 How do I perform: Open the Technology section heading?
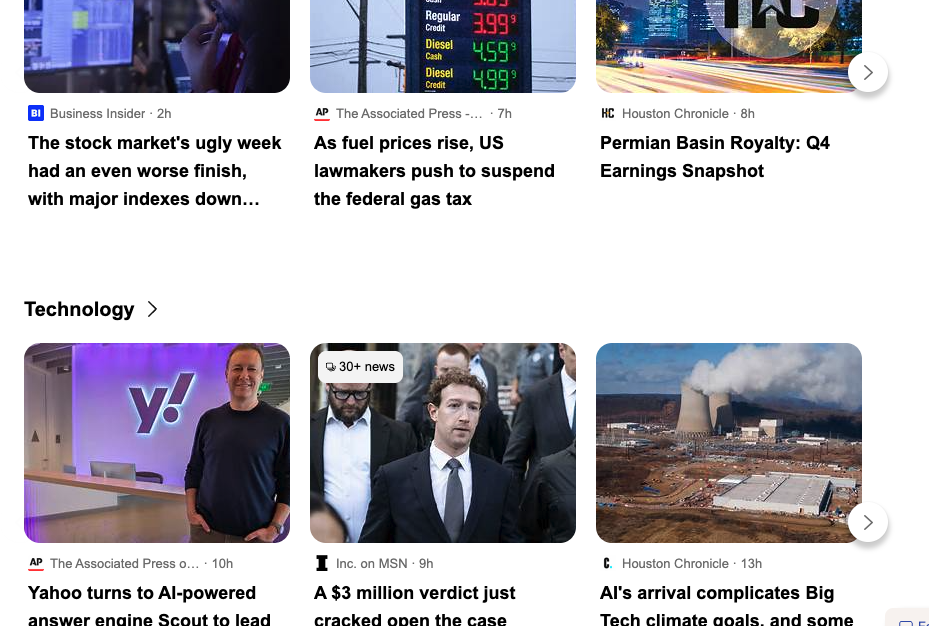pyautogui.click(x=79, y=309)
